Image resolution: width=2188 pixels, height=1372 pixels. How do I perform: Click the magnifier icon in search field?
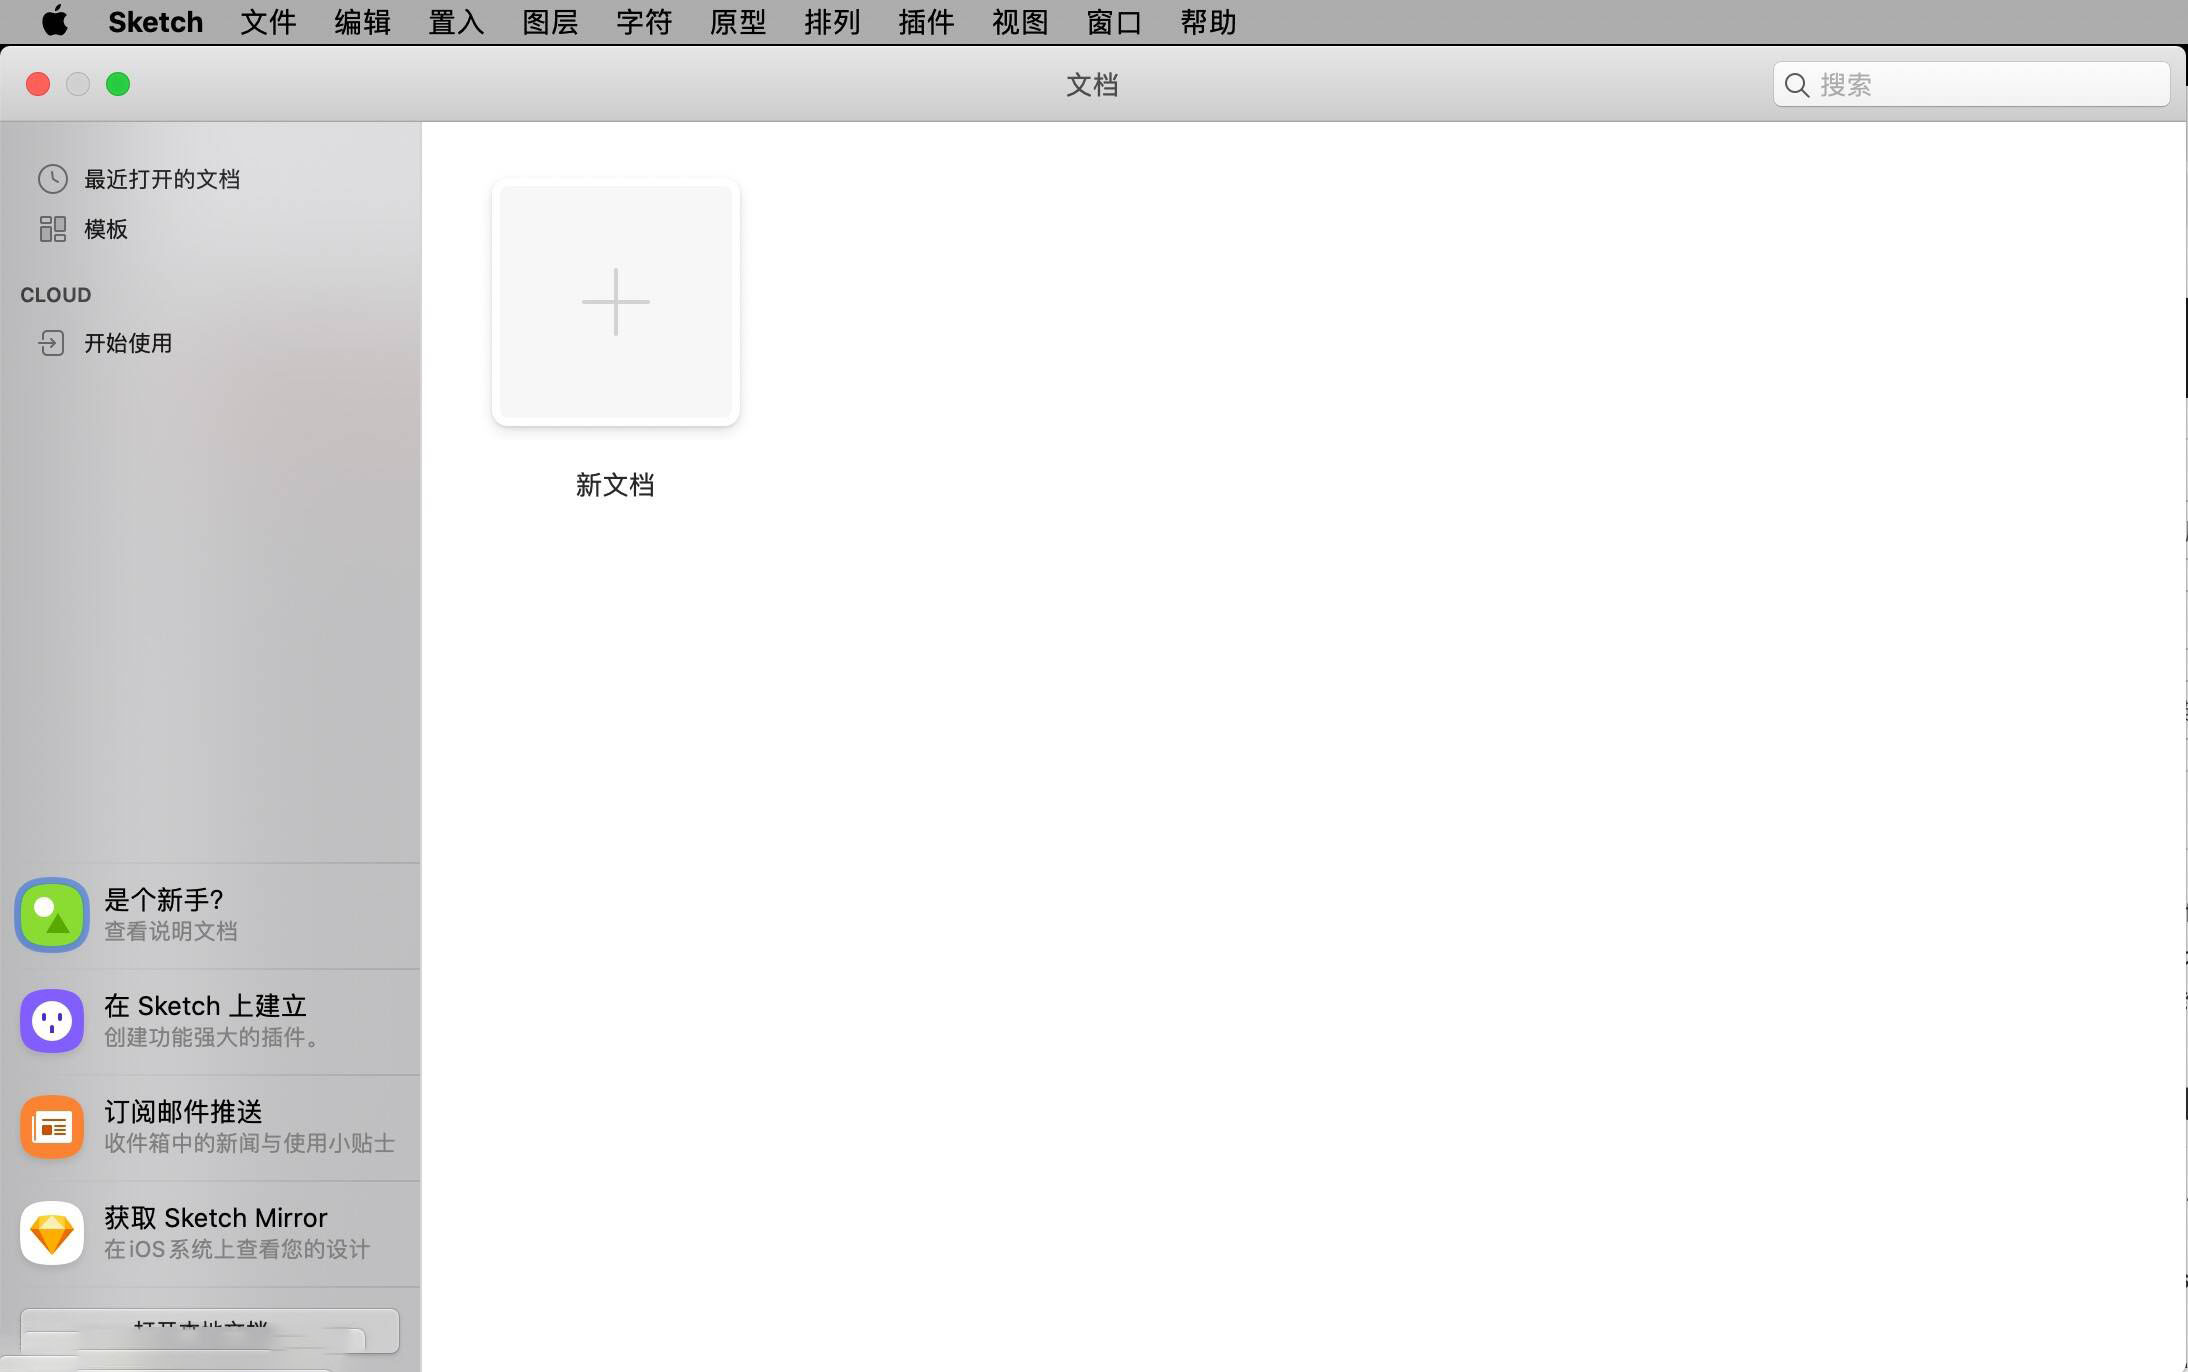tap(1797, 85)
